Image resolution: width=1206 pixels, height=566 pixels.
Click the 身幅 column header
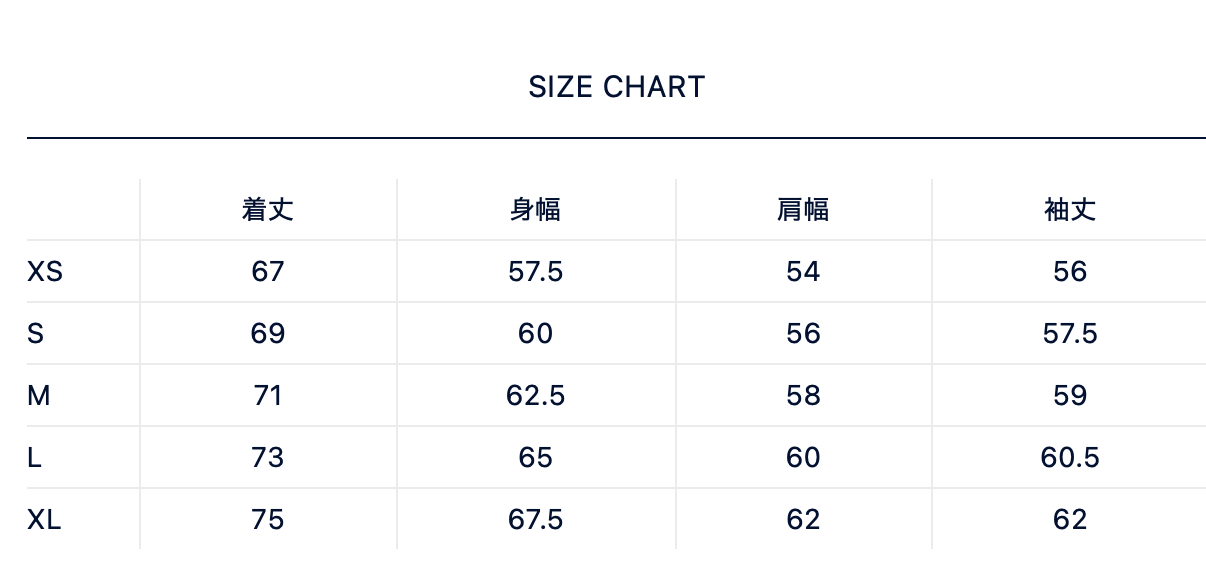[x=535, y=209]
